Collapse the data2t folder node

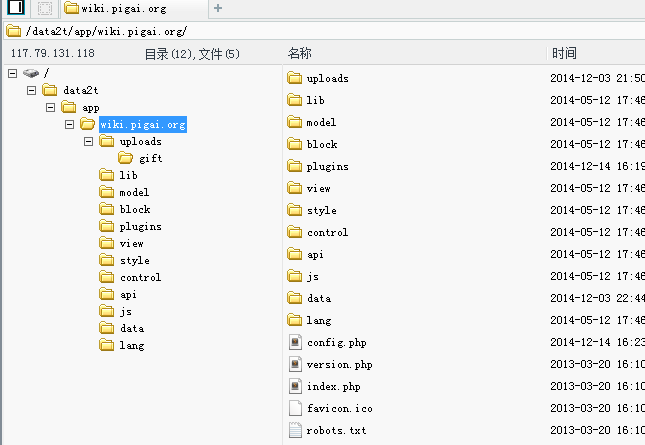[x=32, y=90]
